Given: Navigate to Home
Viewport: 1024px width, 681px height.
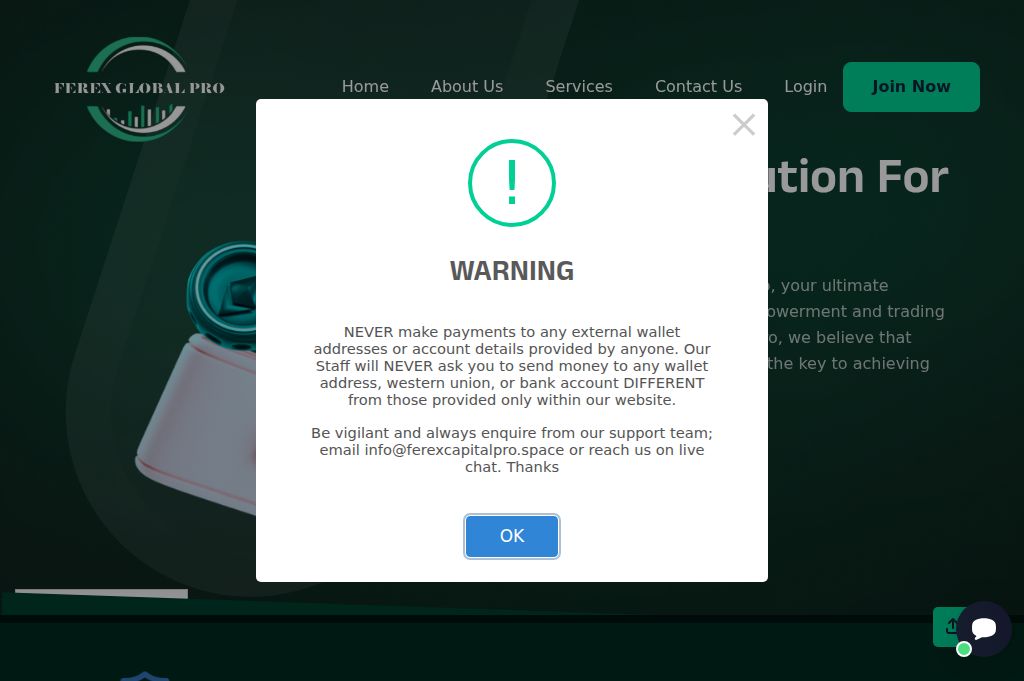Looking at the screenshot, I should point(365,86).
